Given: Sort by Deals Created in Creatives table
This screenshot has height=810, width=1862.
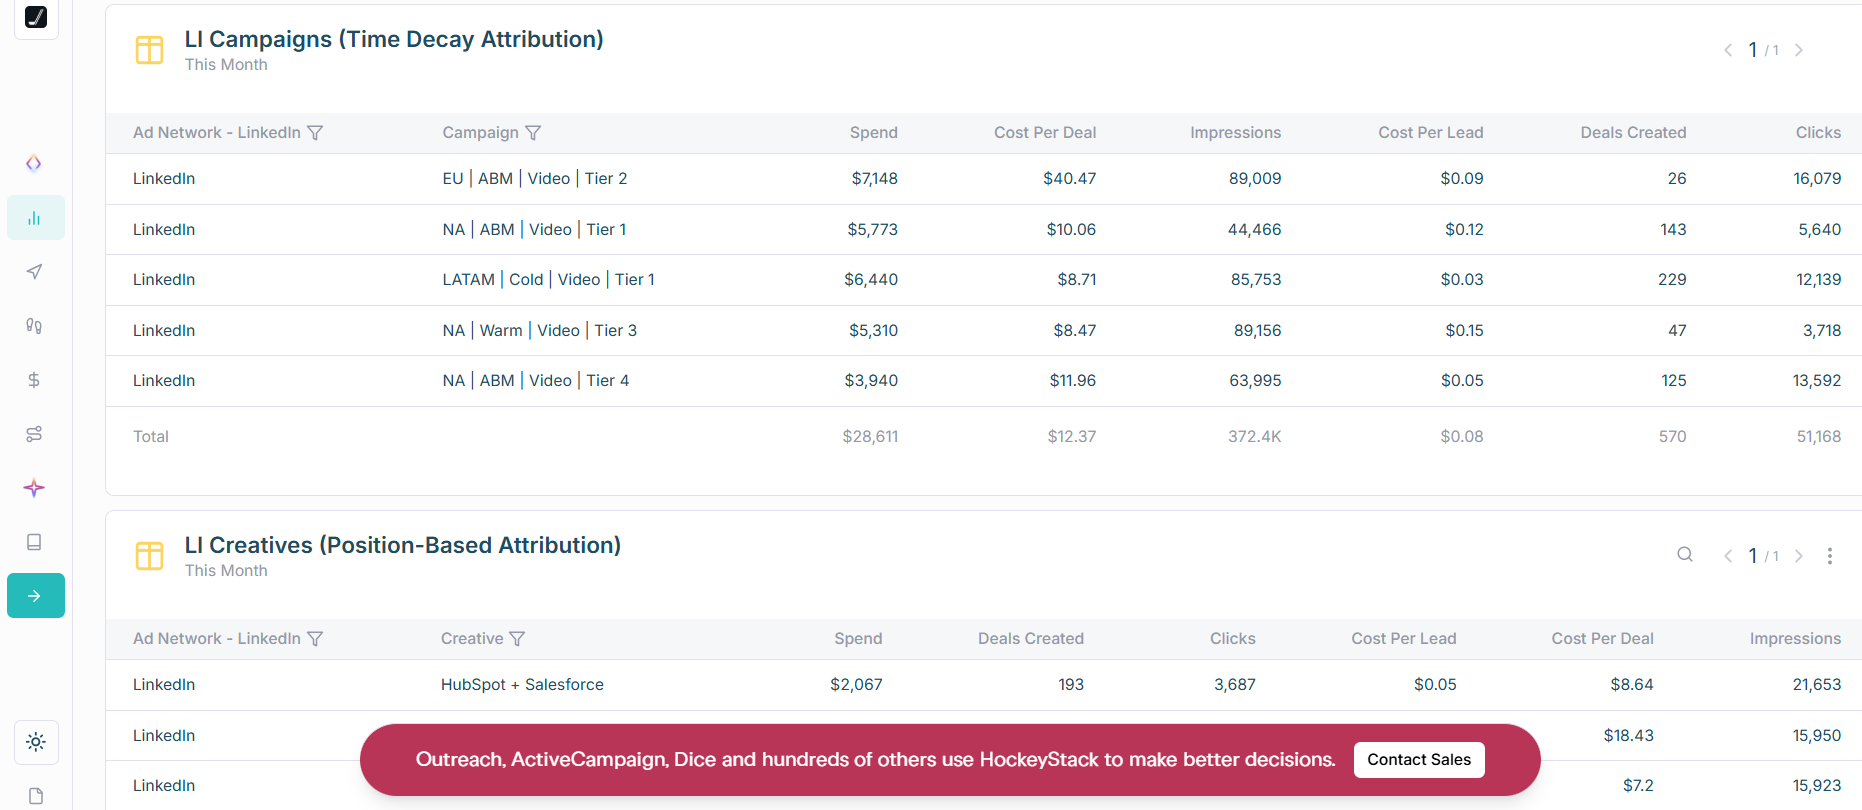Looking at the screenshot, I should [x=1031, y=638].
